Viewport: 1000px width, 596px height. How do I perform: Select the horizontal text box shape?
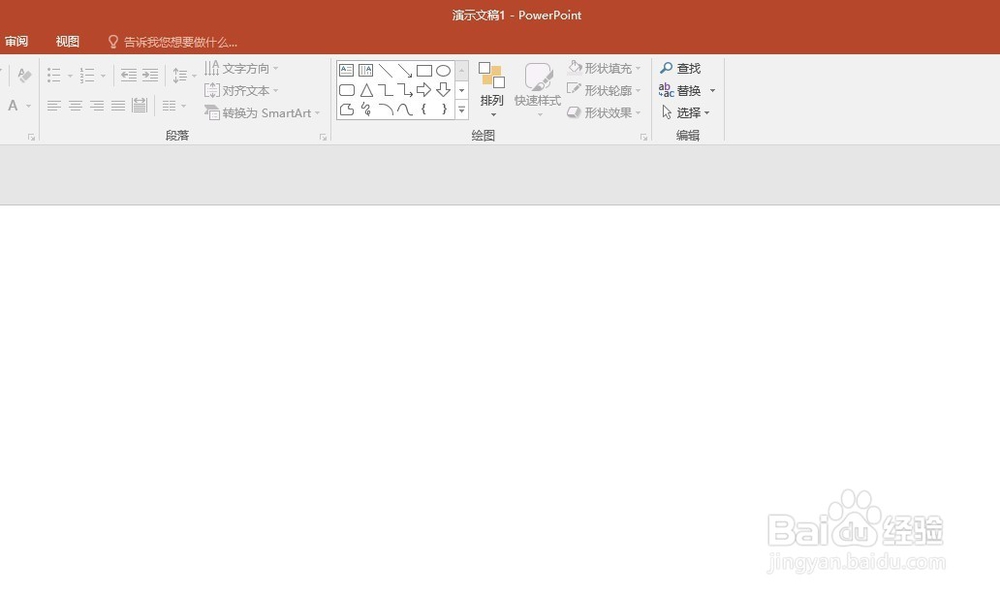click(x=346, y=70)
